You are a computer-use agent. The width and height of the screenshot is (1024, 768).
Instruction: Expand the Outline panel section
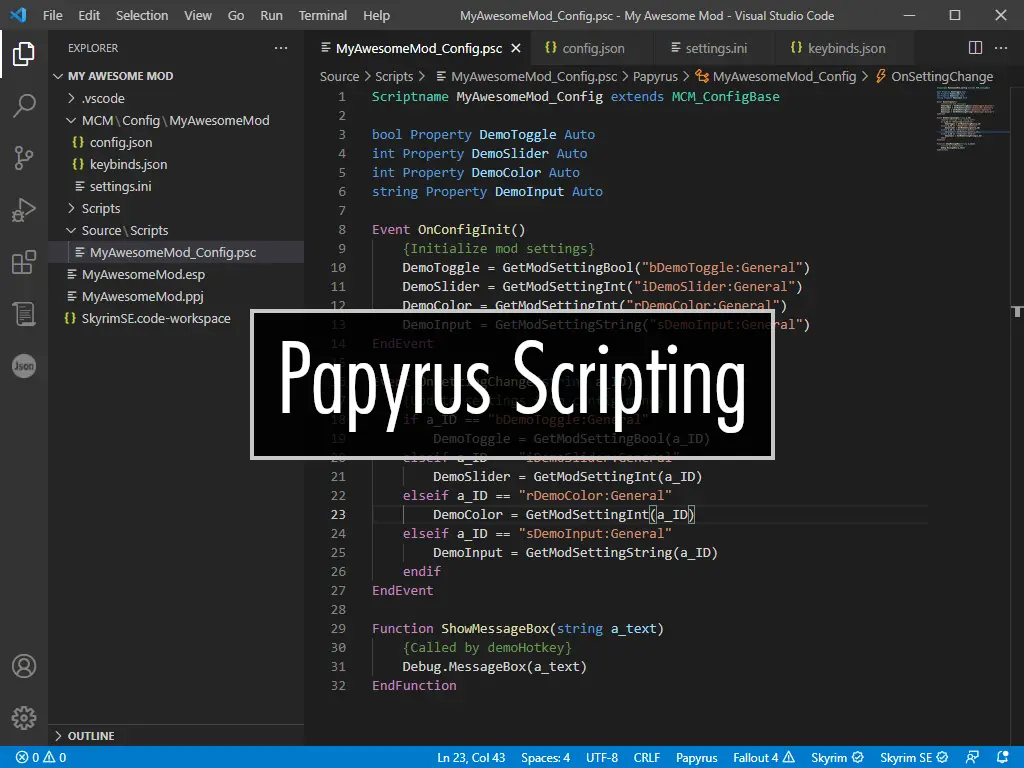90,736
